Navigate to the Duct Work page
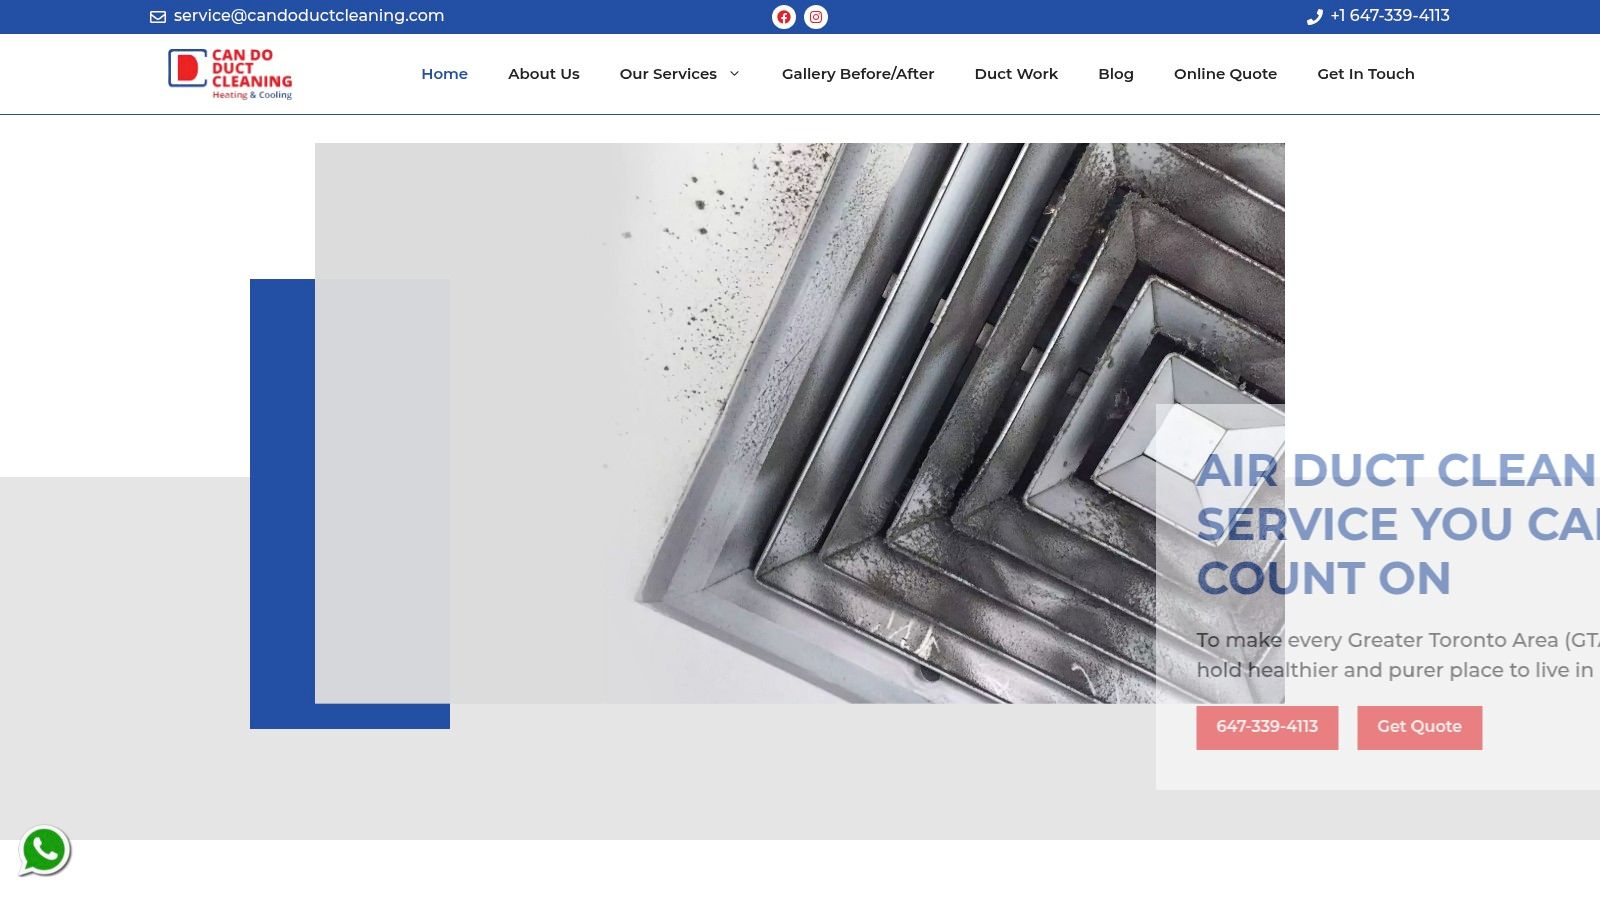Screen dimensions: 1600x900 [1016, 74]
